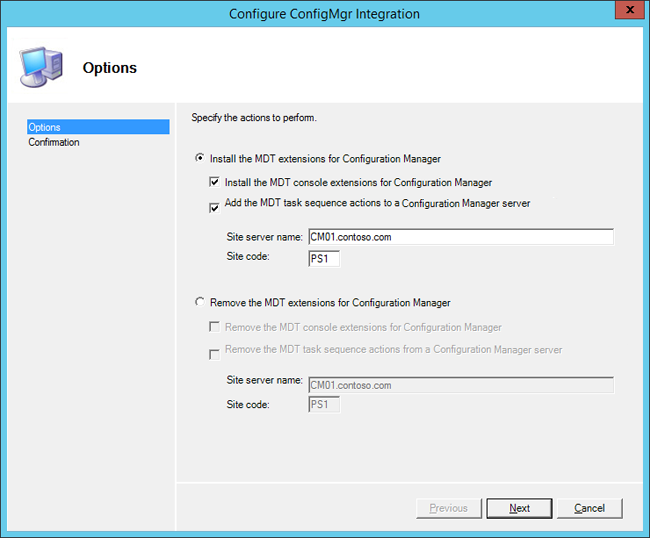
Task: Click the 'Specify the actions to perform' text
Action: pyautogui.click(x=254, y=118)
